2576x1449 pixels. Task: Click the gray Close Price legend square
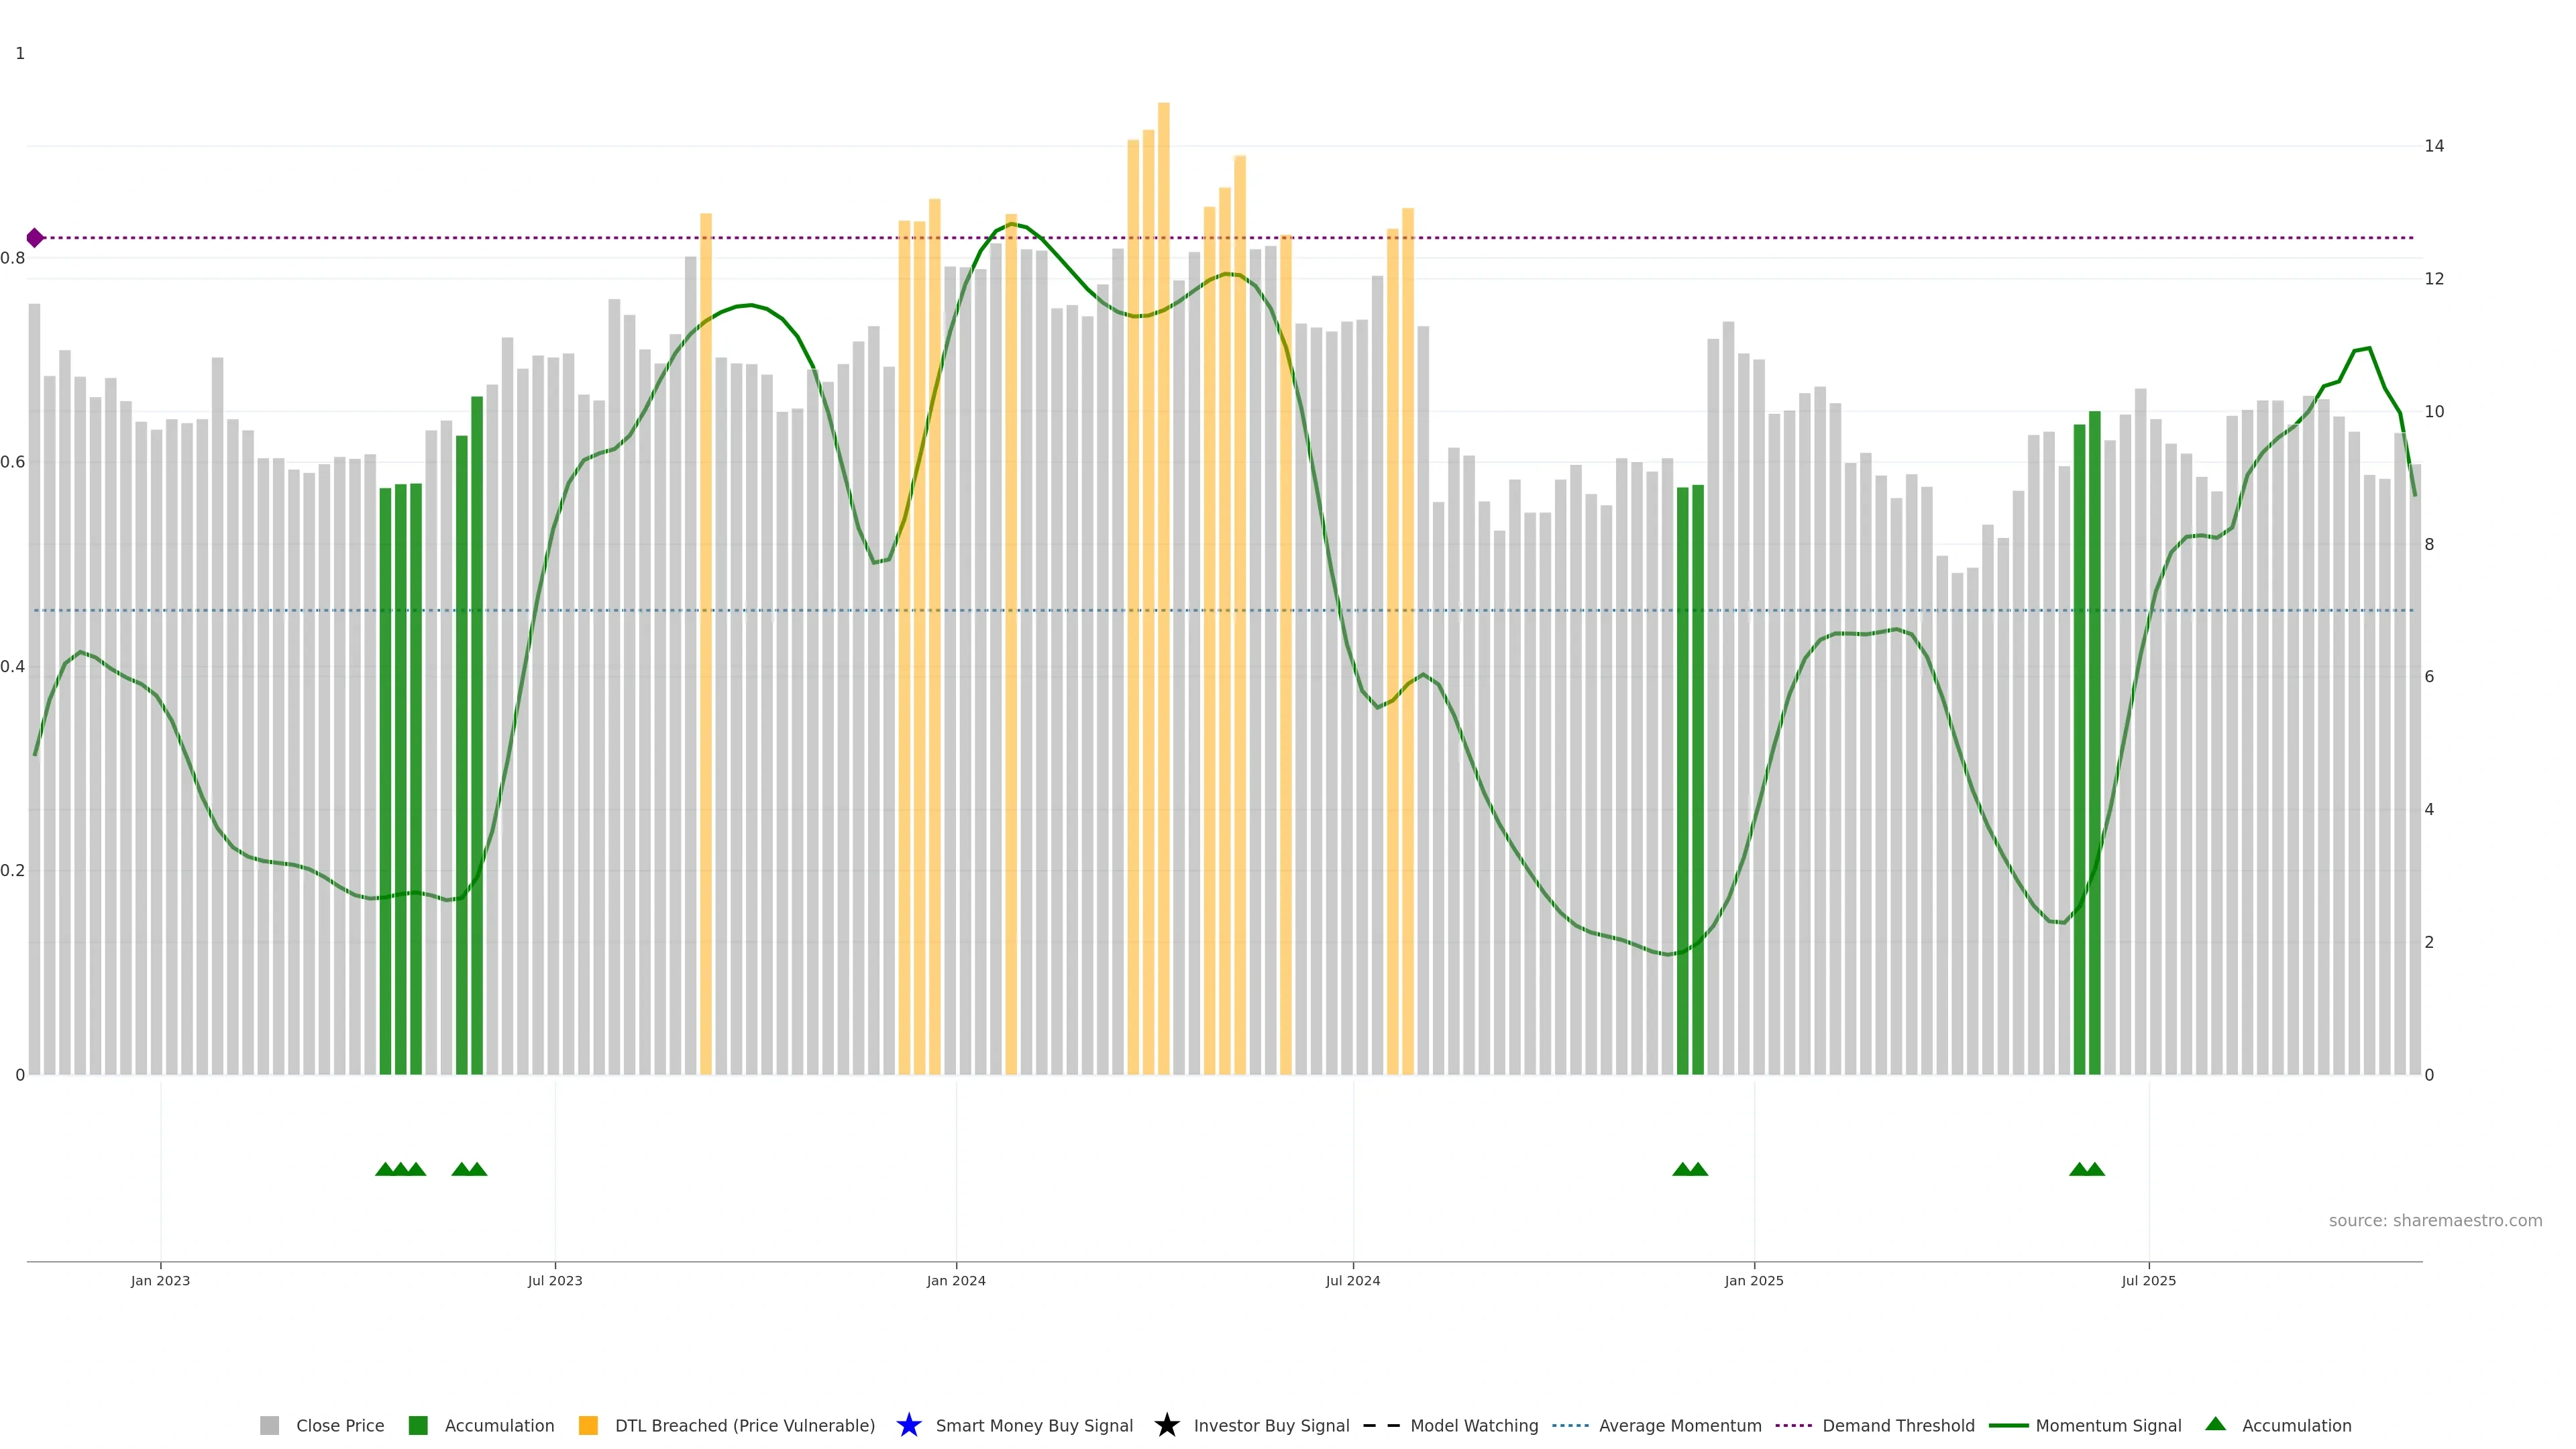click(269, 1425)
